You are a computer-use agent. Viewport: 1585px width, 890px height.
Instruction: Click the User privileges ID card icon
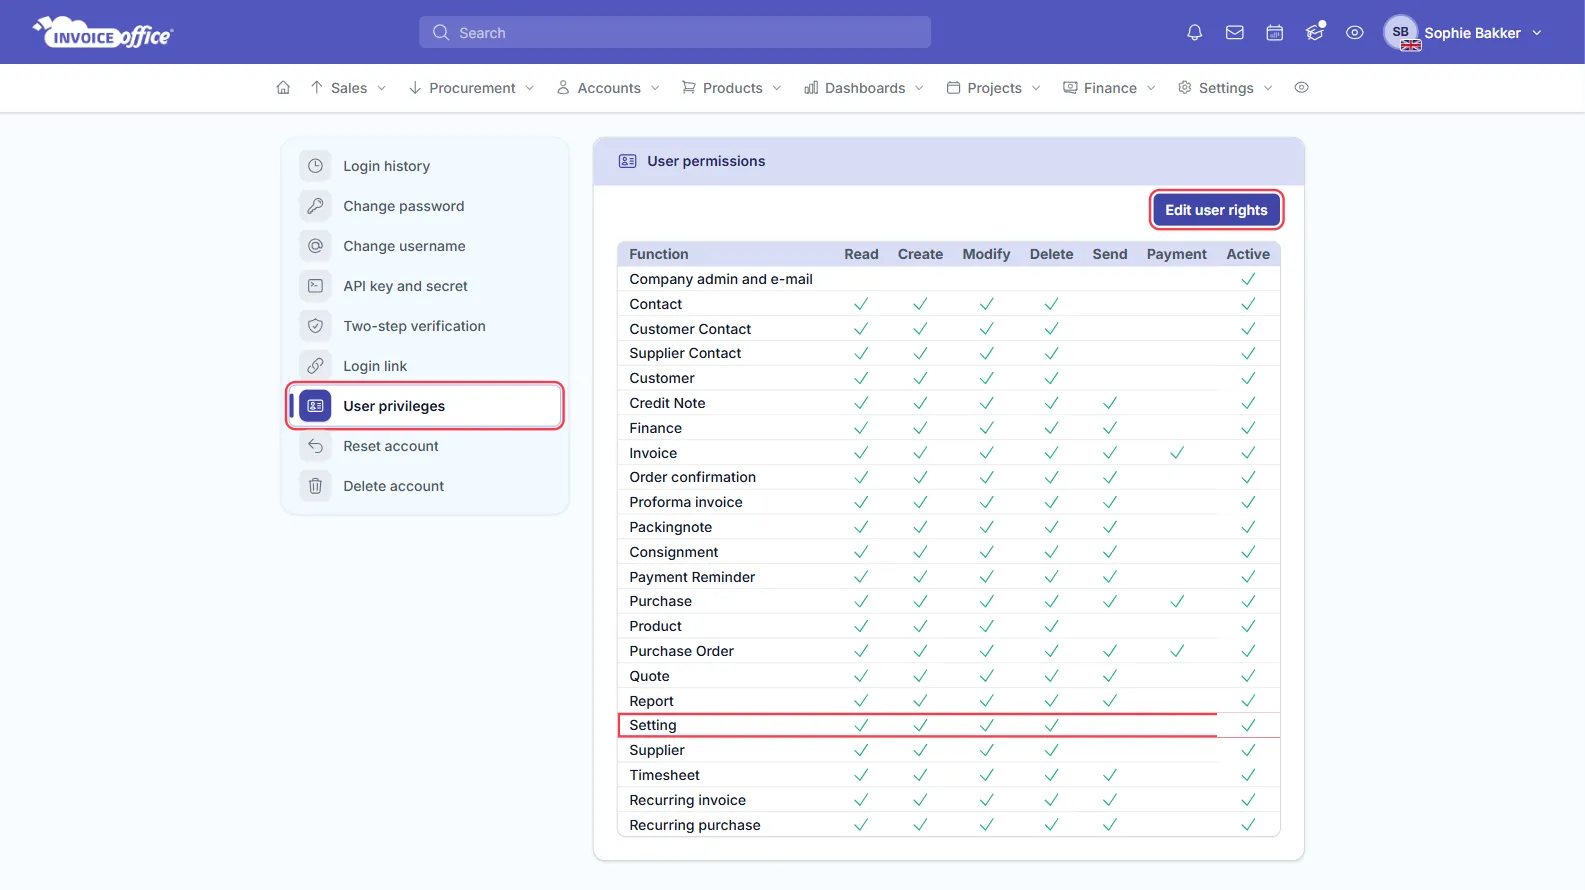tap(315, 406)
